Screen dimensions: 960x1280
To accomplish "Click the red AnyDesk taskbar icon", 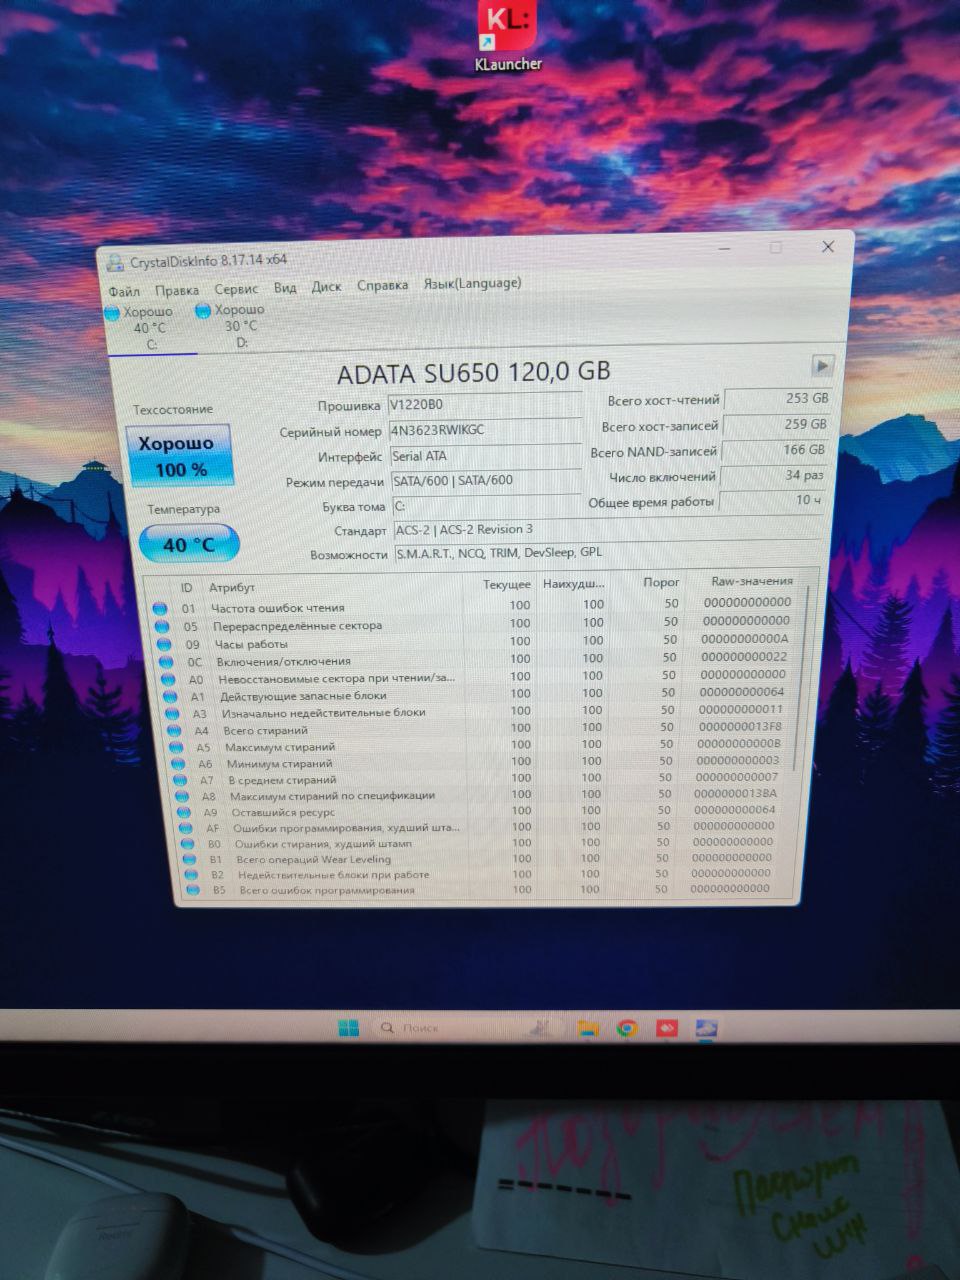I will [x=667, y=1028].
